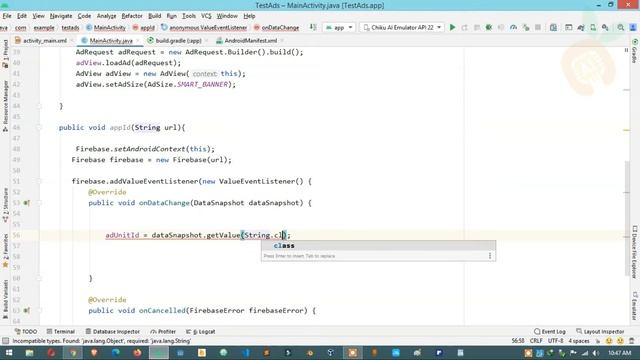640x360 pixels.
Task: Collapse the addValueEventListener block fold marker
Action: [40, 181]
